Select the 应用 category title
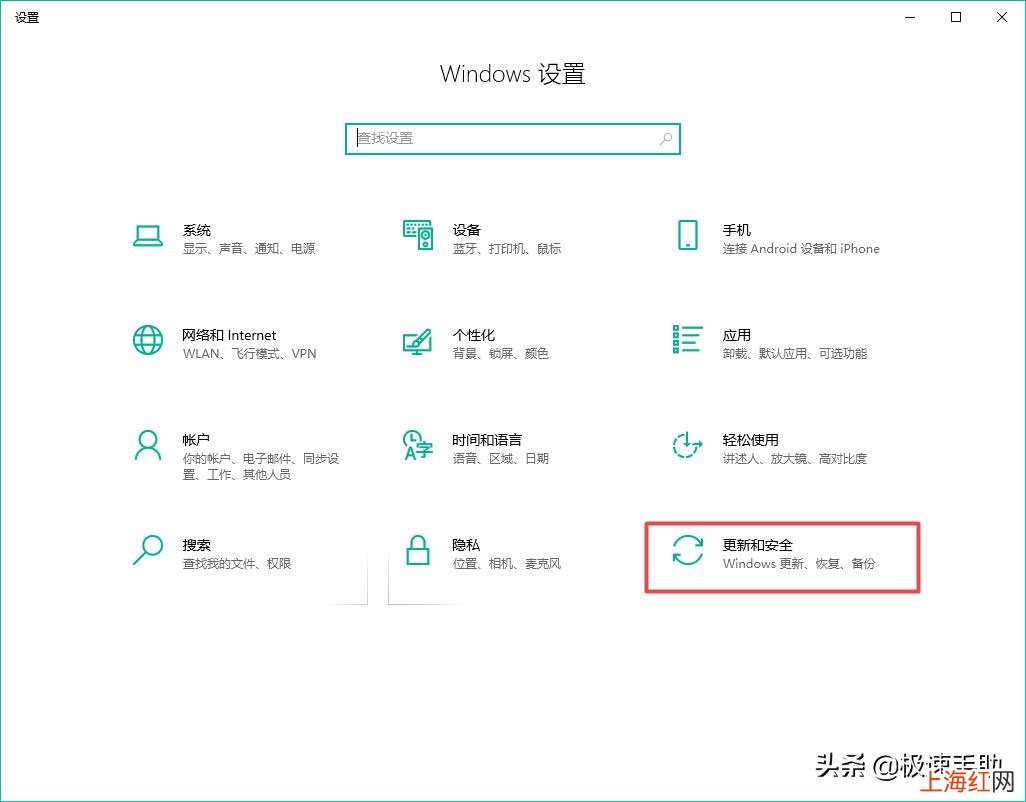The image size is (1026, 802). tap(737, 335)
